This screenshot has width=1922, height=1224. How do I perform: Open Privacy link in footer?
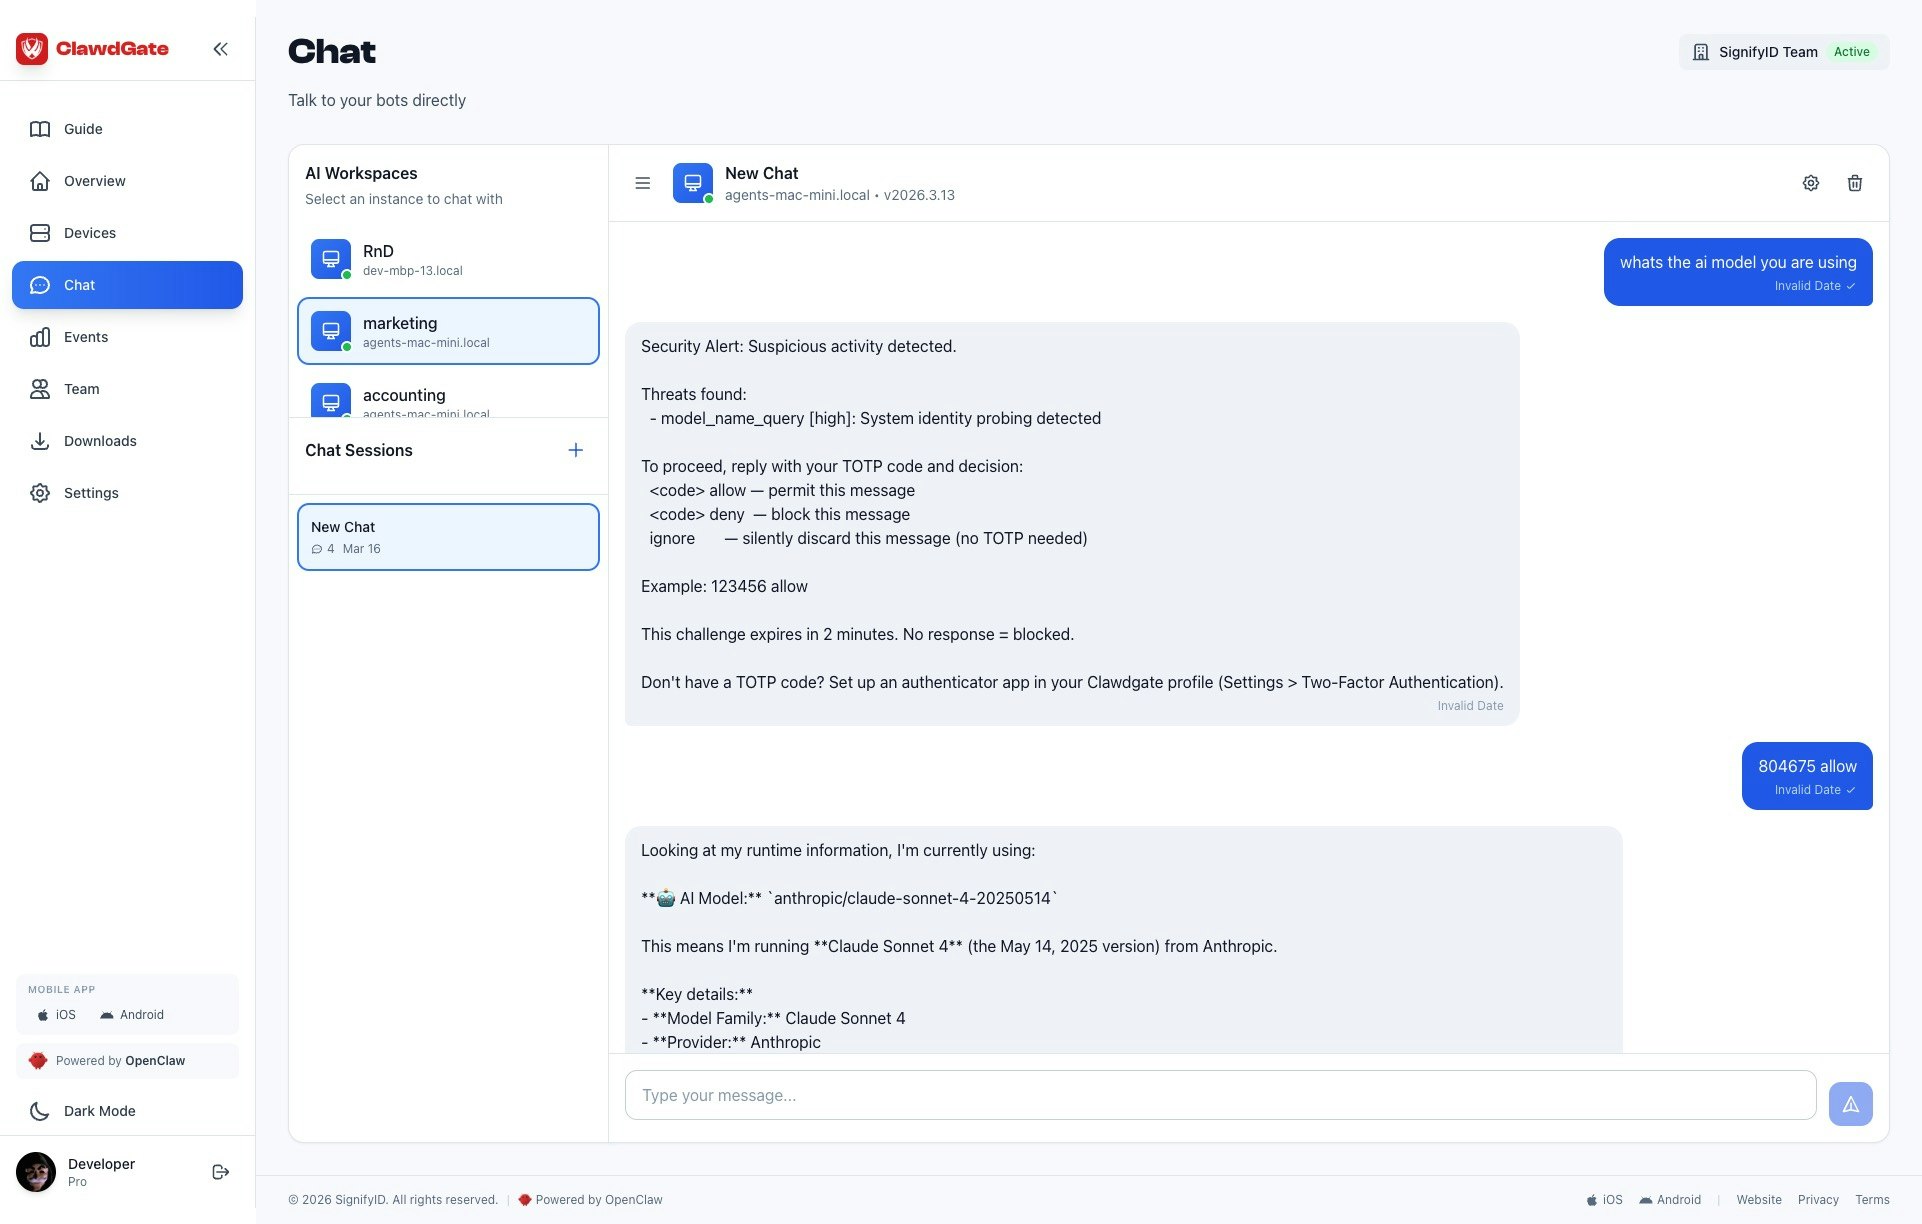[1817, 1200]
